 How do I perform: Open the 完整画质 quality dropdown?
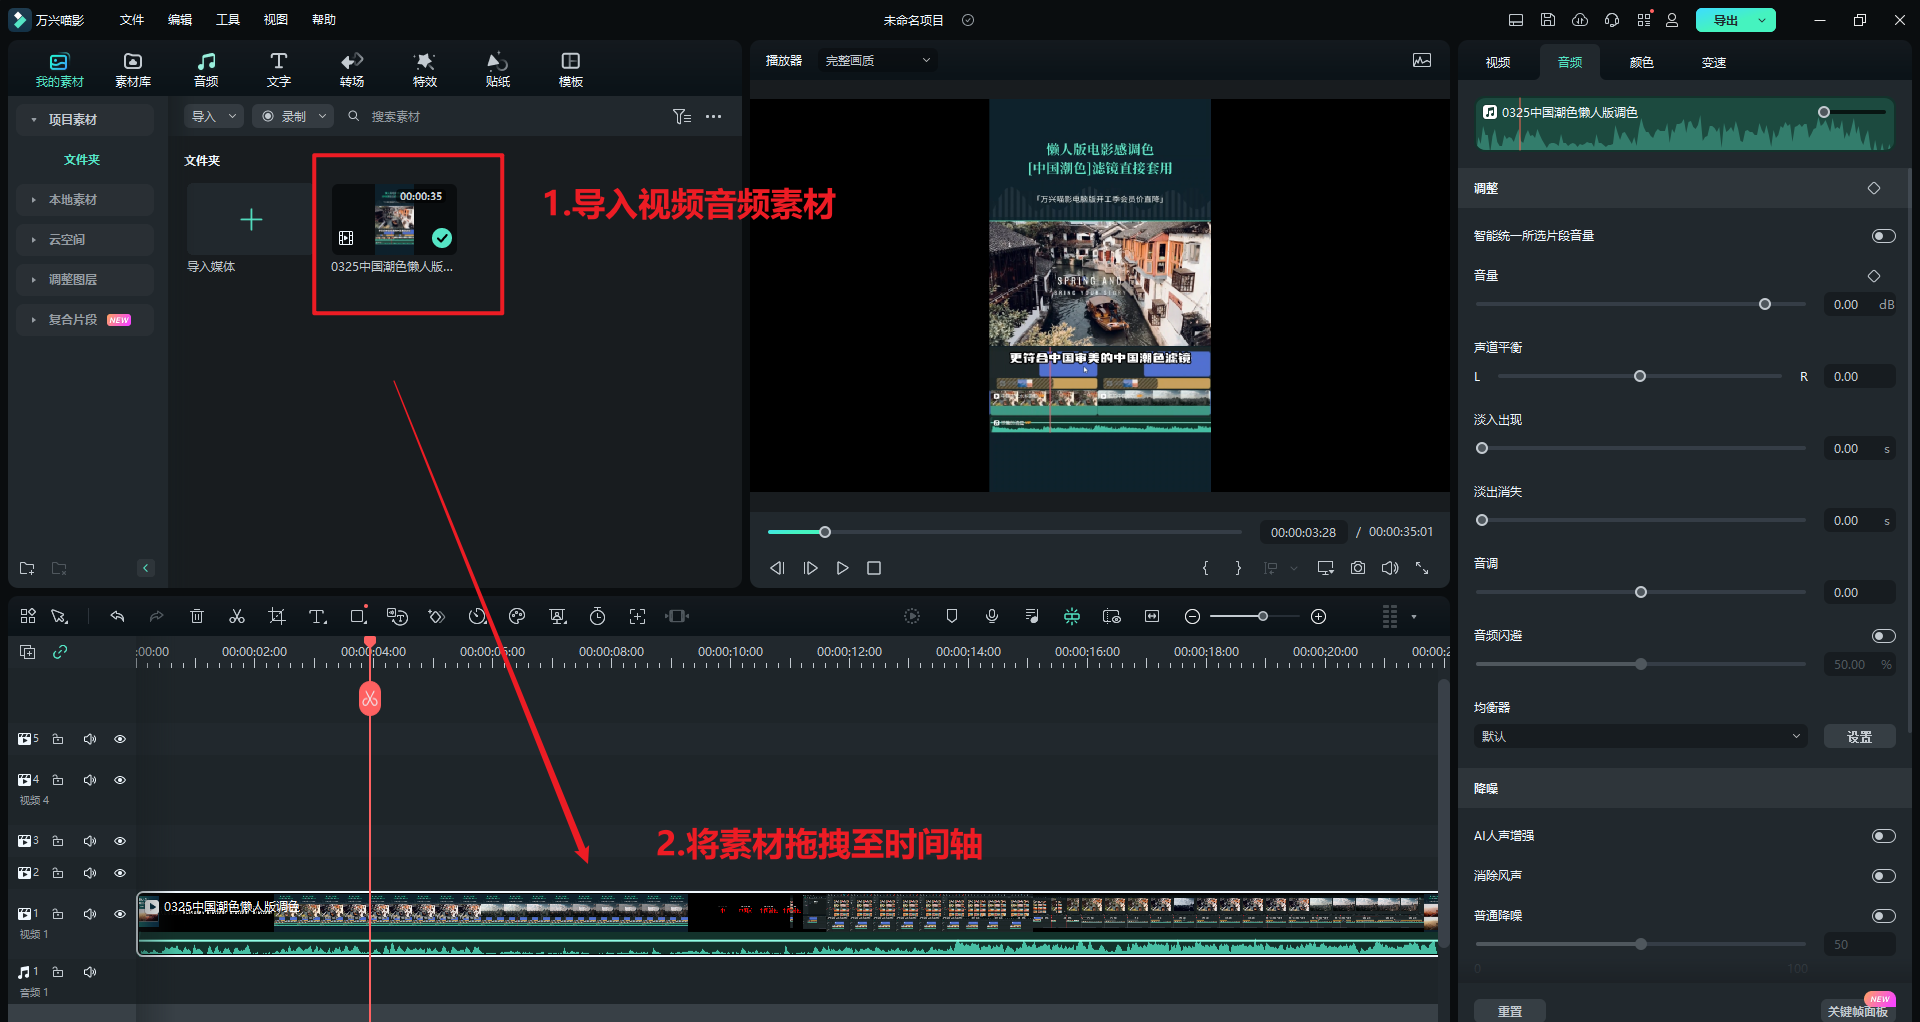click(877, 61)
